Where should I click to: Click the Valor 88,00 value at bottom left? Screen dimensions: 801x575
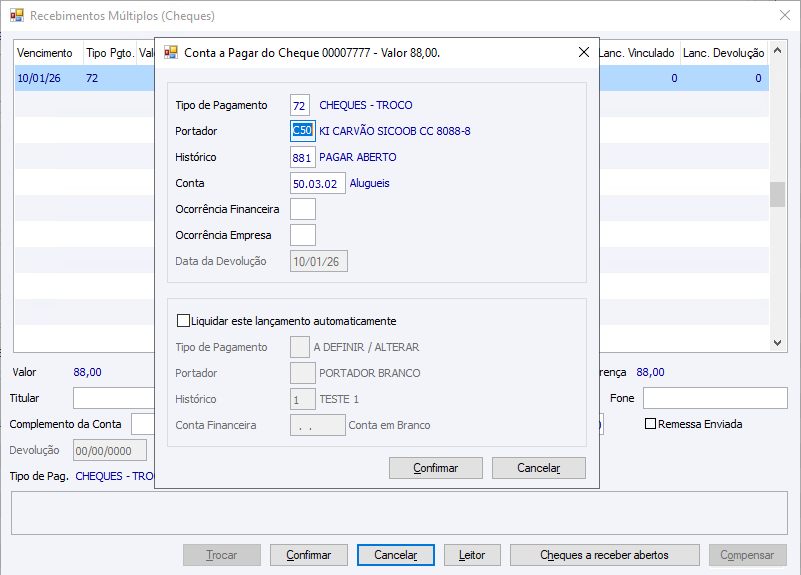(87, 372)
